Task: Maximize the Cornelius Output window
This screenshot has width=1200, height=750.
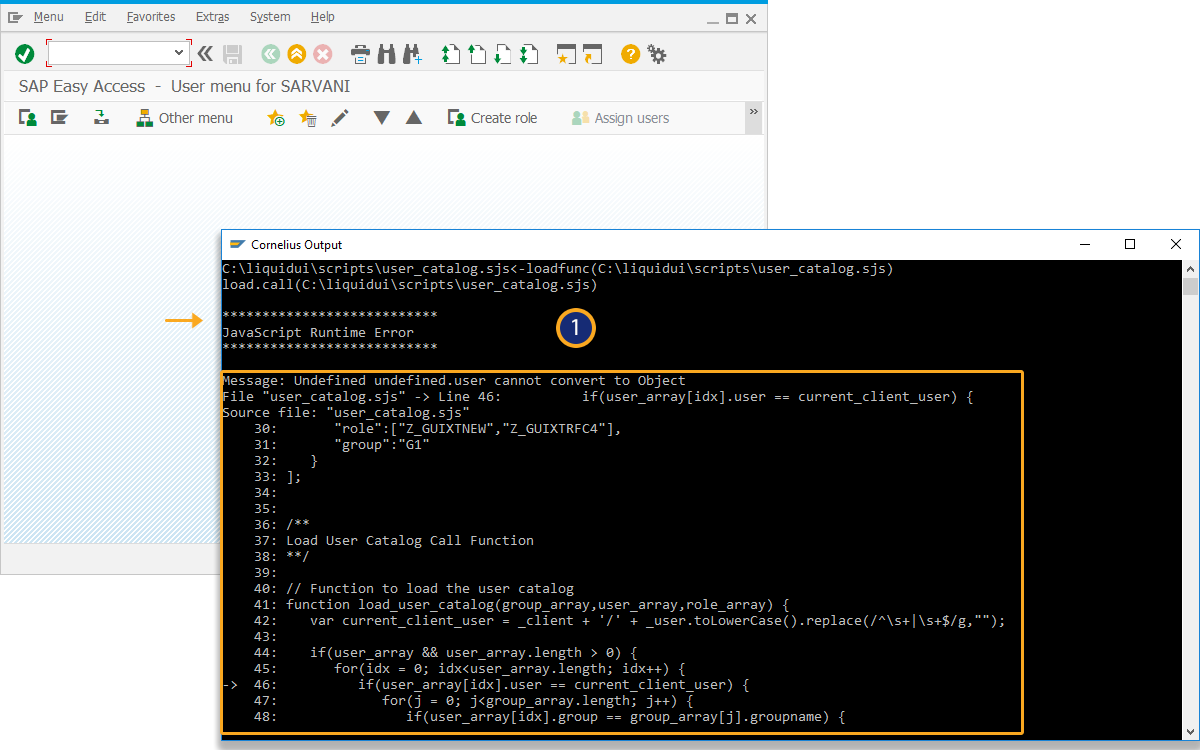Action: point(1130,244)
